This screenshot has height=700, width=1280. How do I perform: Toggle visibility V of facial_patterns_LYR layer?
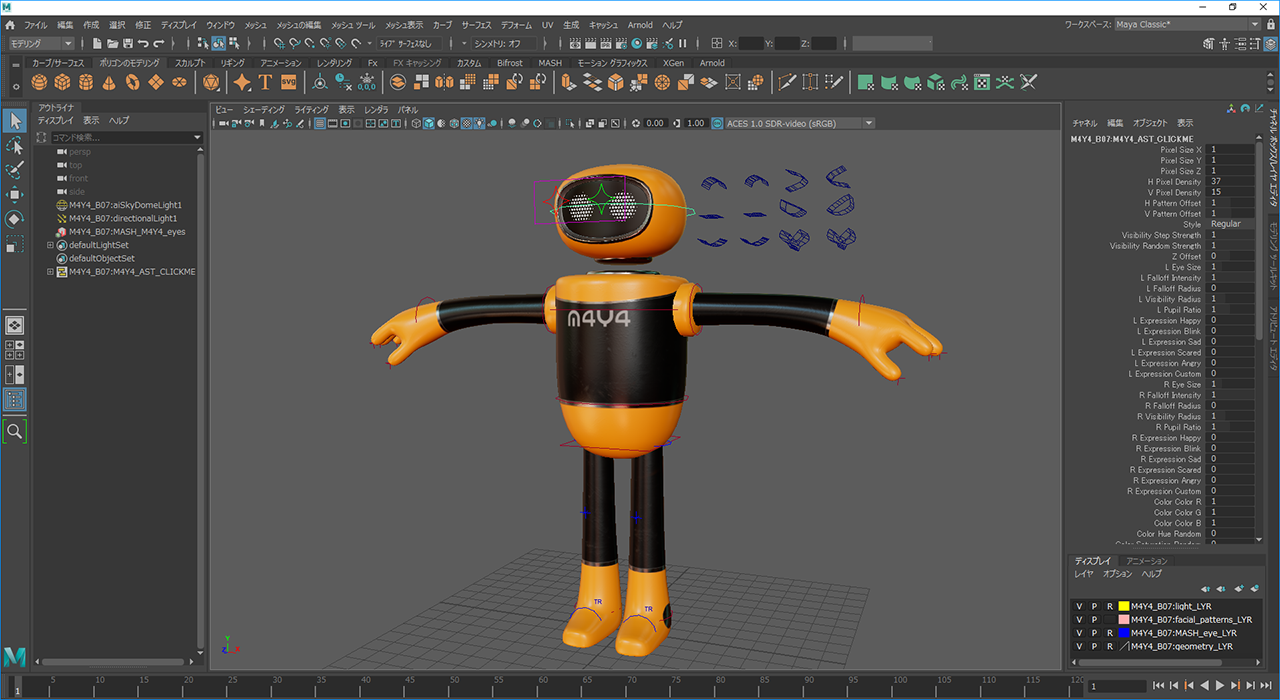(x=1079, y=620)
